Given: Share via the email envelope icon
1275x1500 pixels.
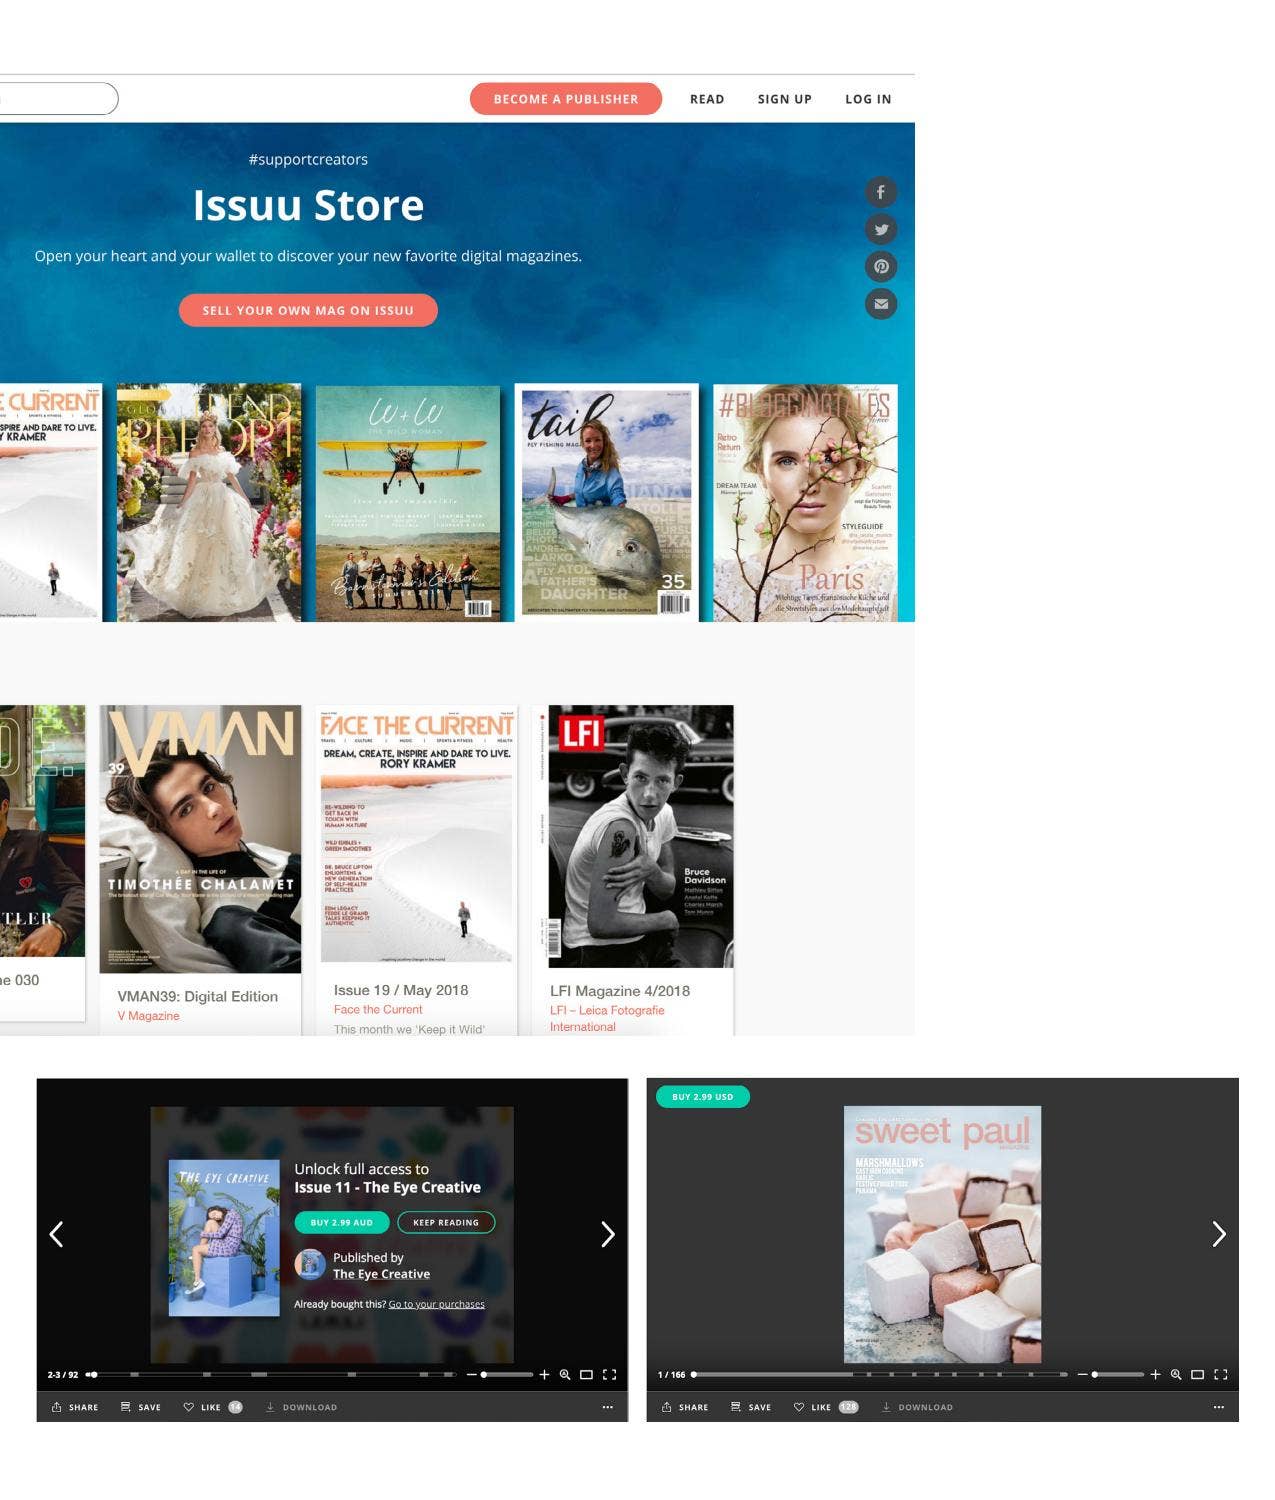Looking at the screenshot, I should click(881, 304).
